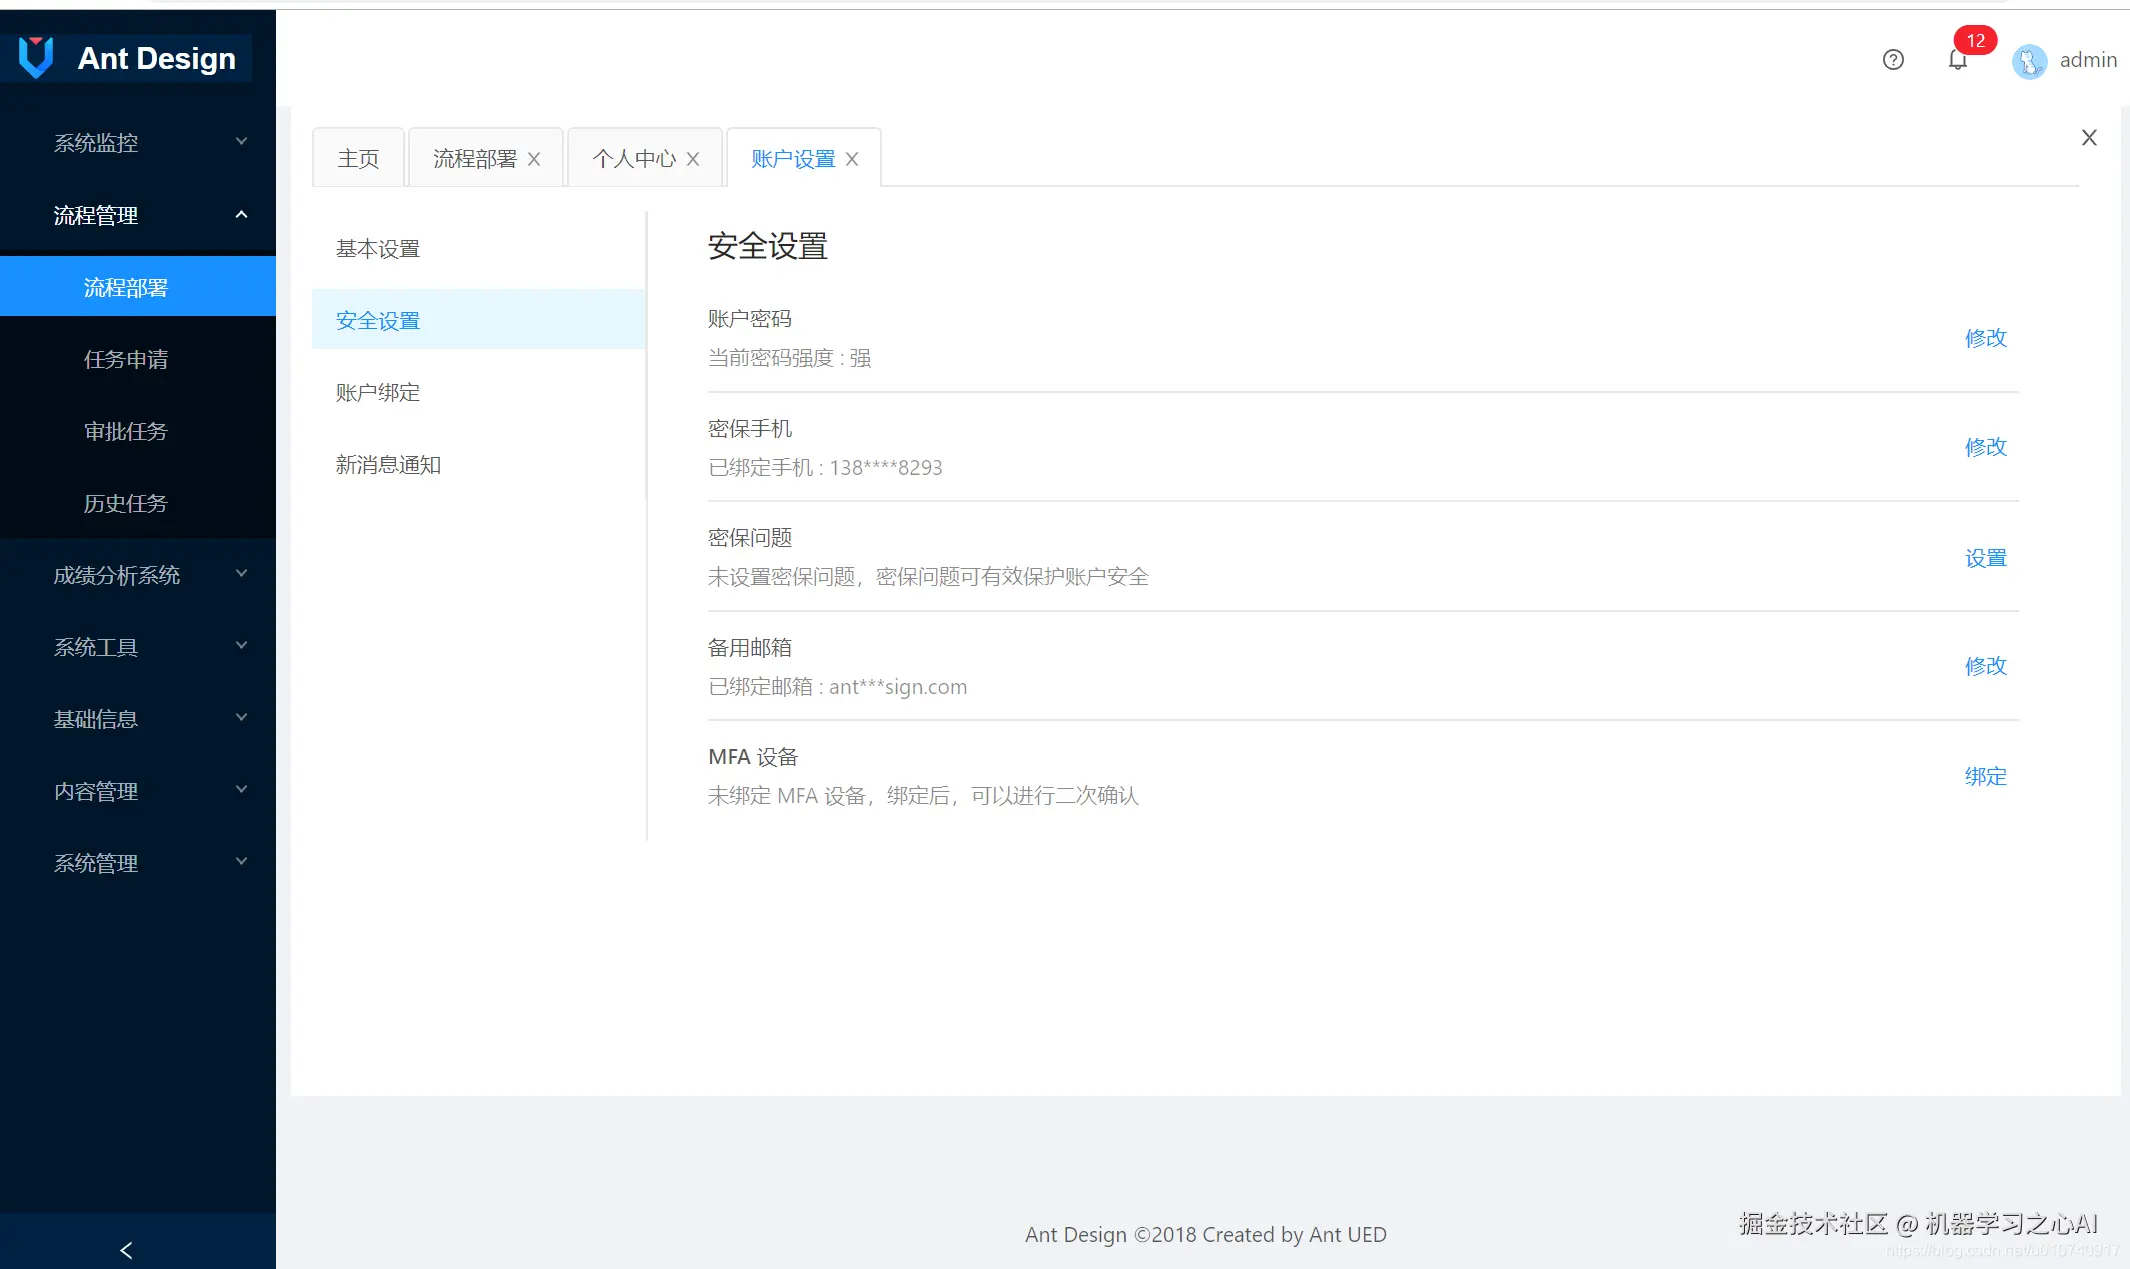Click 绑定 link for MFA 设备
The height and width of the screenshot is (1269, 2130).
coord(1985,776)
